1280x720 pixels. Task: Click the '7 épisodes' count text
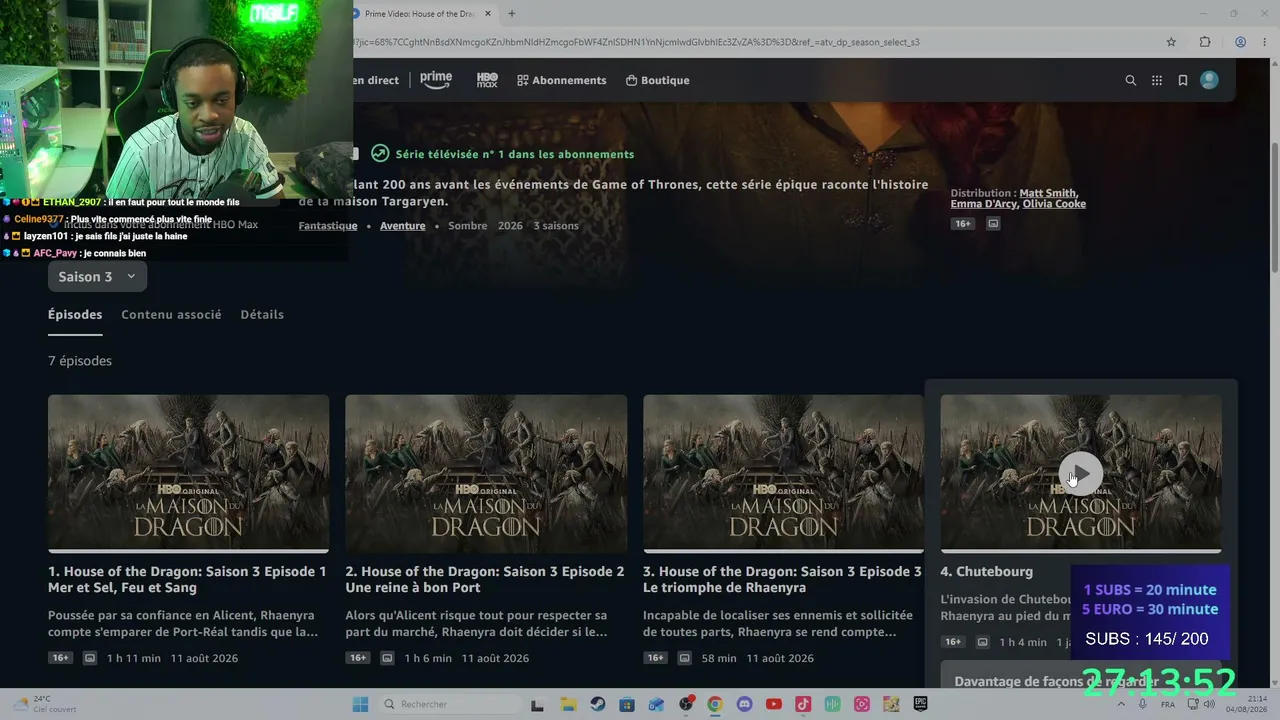tap(80, 361)
